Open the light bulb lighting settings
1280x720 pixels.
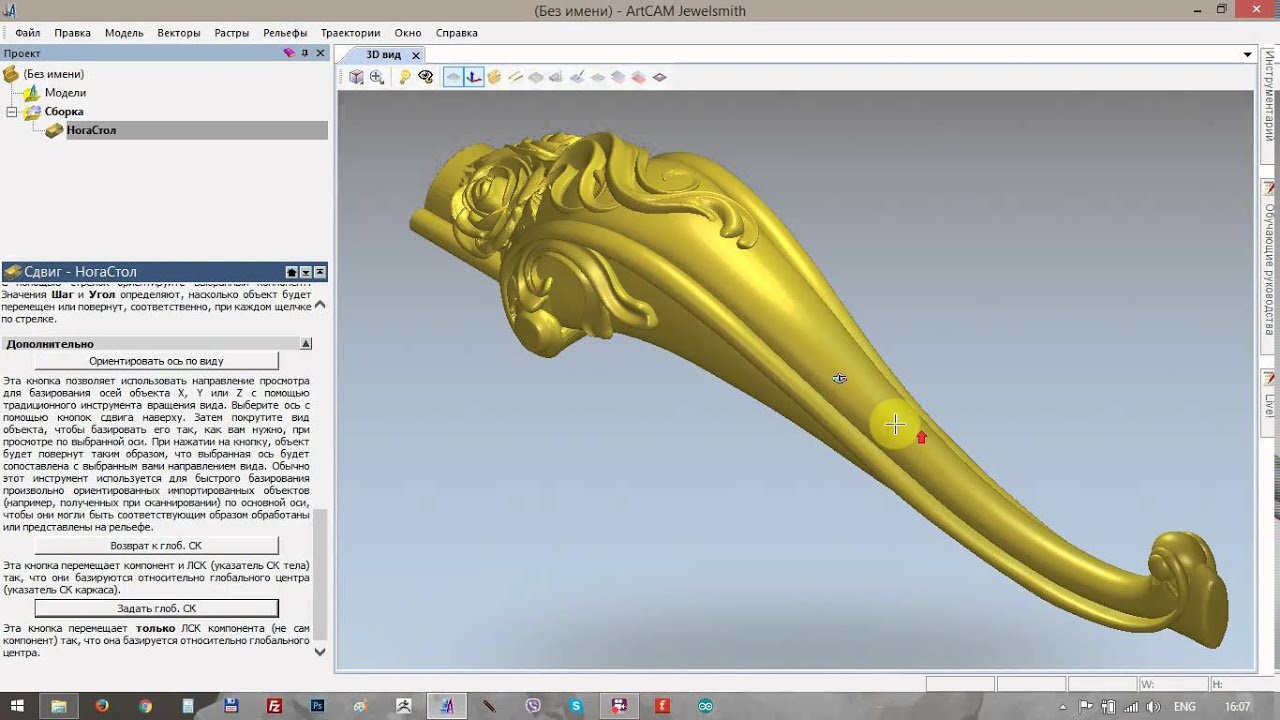(405, 77)
